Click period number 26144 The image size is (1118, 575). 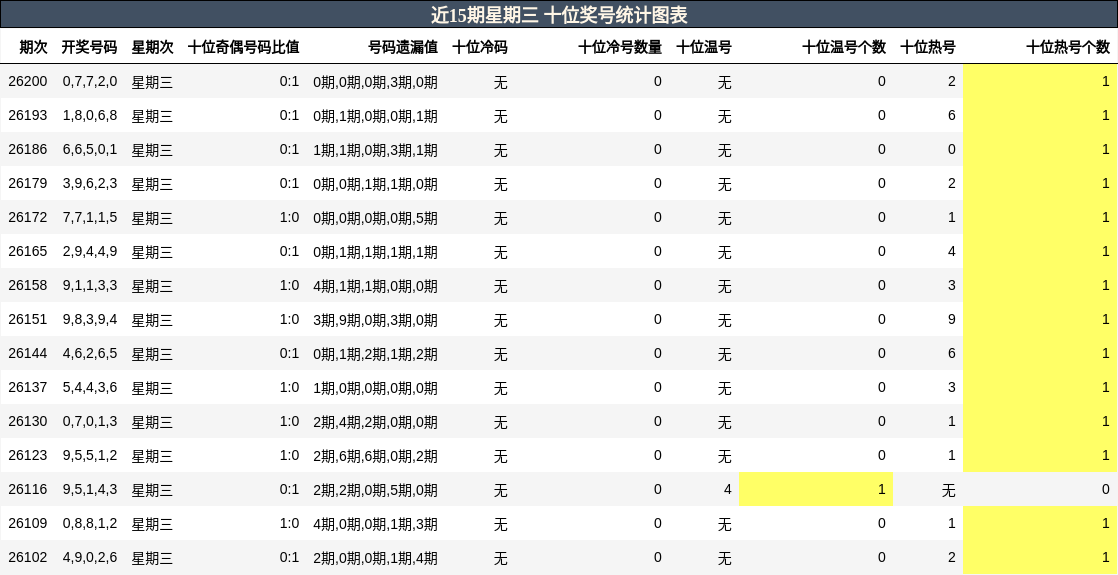(x=28, y=353)
